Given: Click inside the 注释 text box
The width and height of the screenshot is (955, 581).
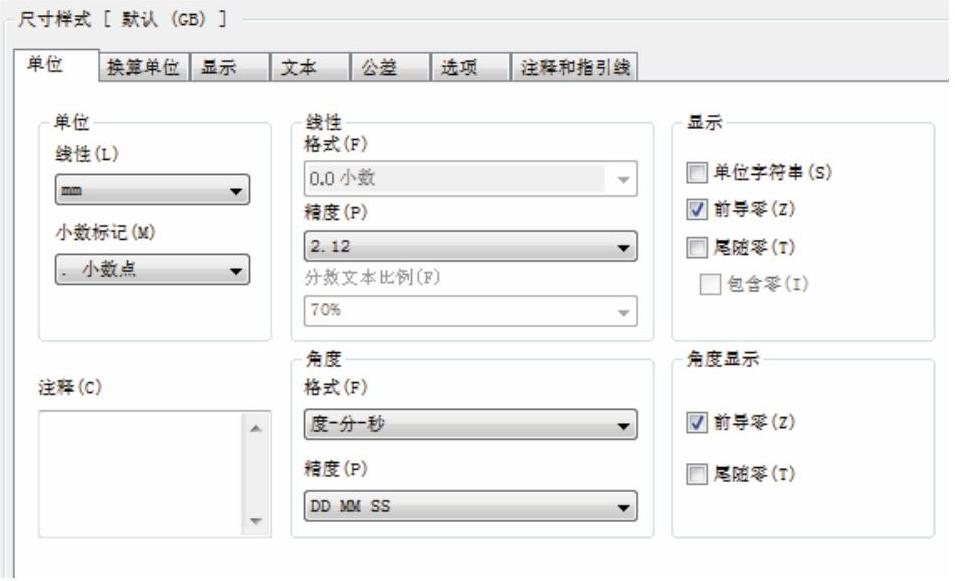Looking at the screenshot, I should coord(141,474).
